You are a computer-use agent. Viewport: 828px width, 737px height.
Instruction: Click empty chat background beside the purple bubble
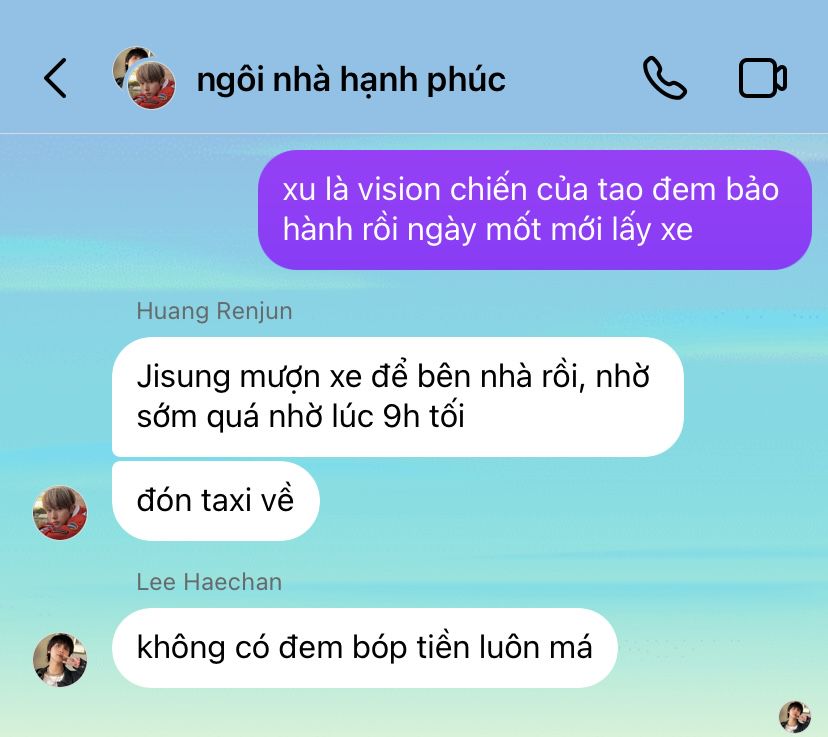click(127, 211)
